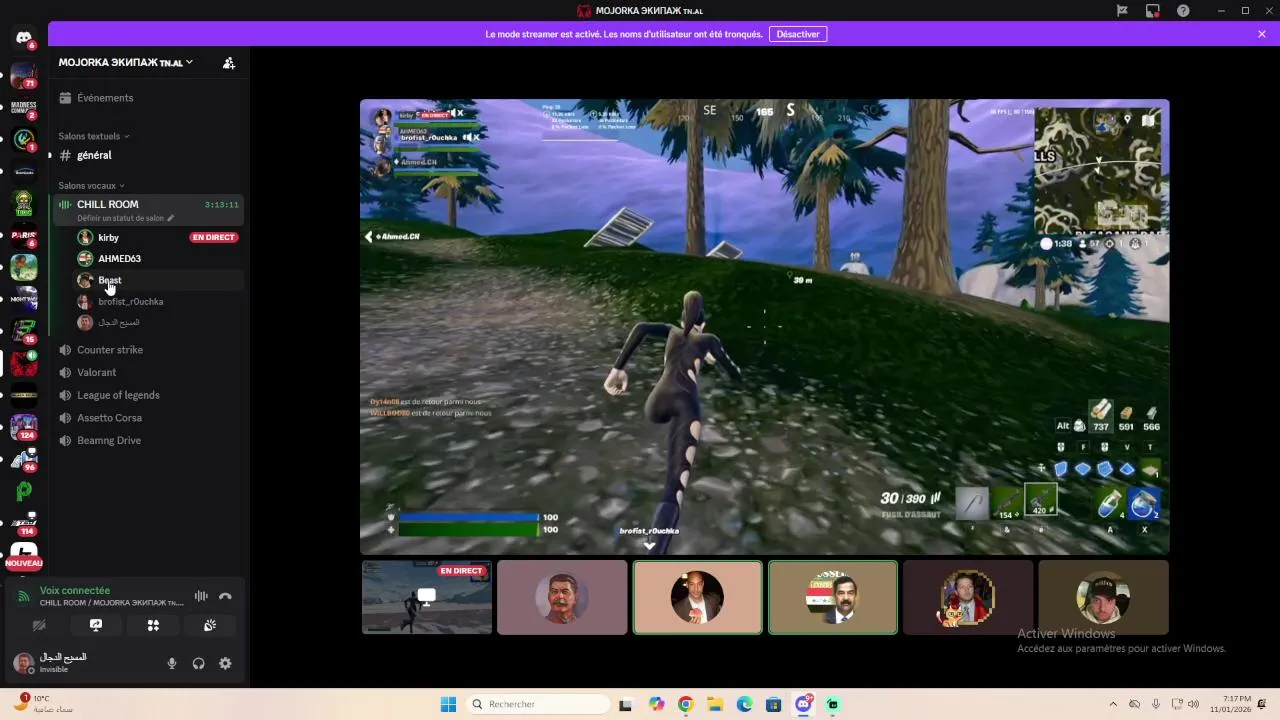This screenshot has width=1280, height=720.
Task: Toggle noise suppression waveform icon
Action: click(x=201, y=596)
